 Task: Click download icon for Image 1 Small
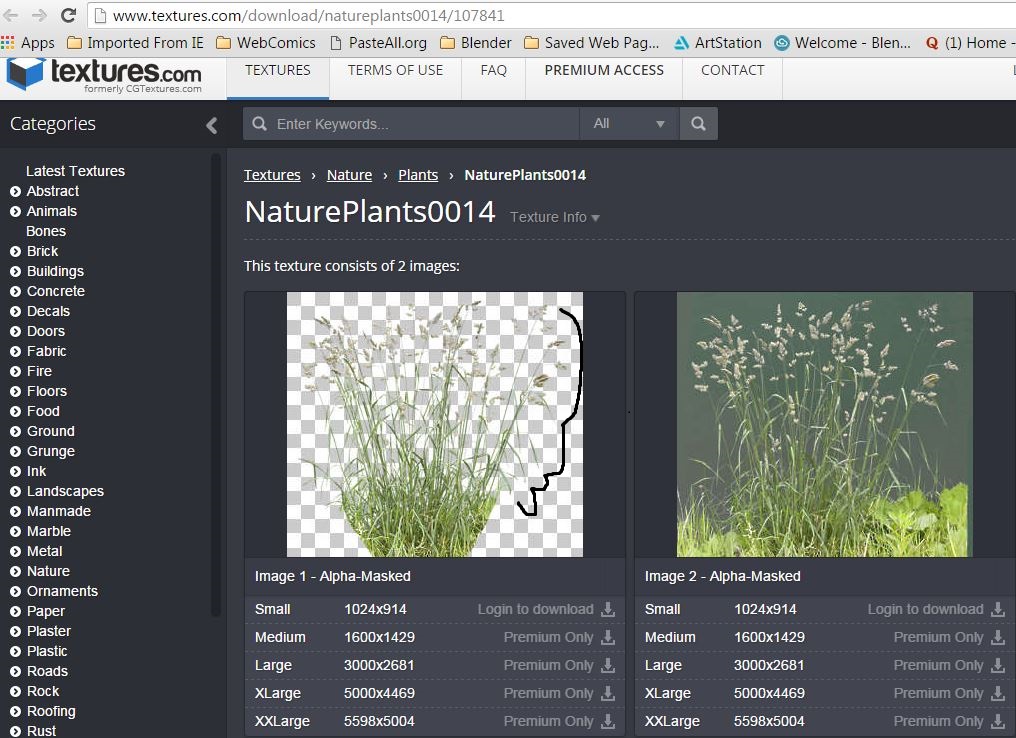[608, 609]
